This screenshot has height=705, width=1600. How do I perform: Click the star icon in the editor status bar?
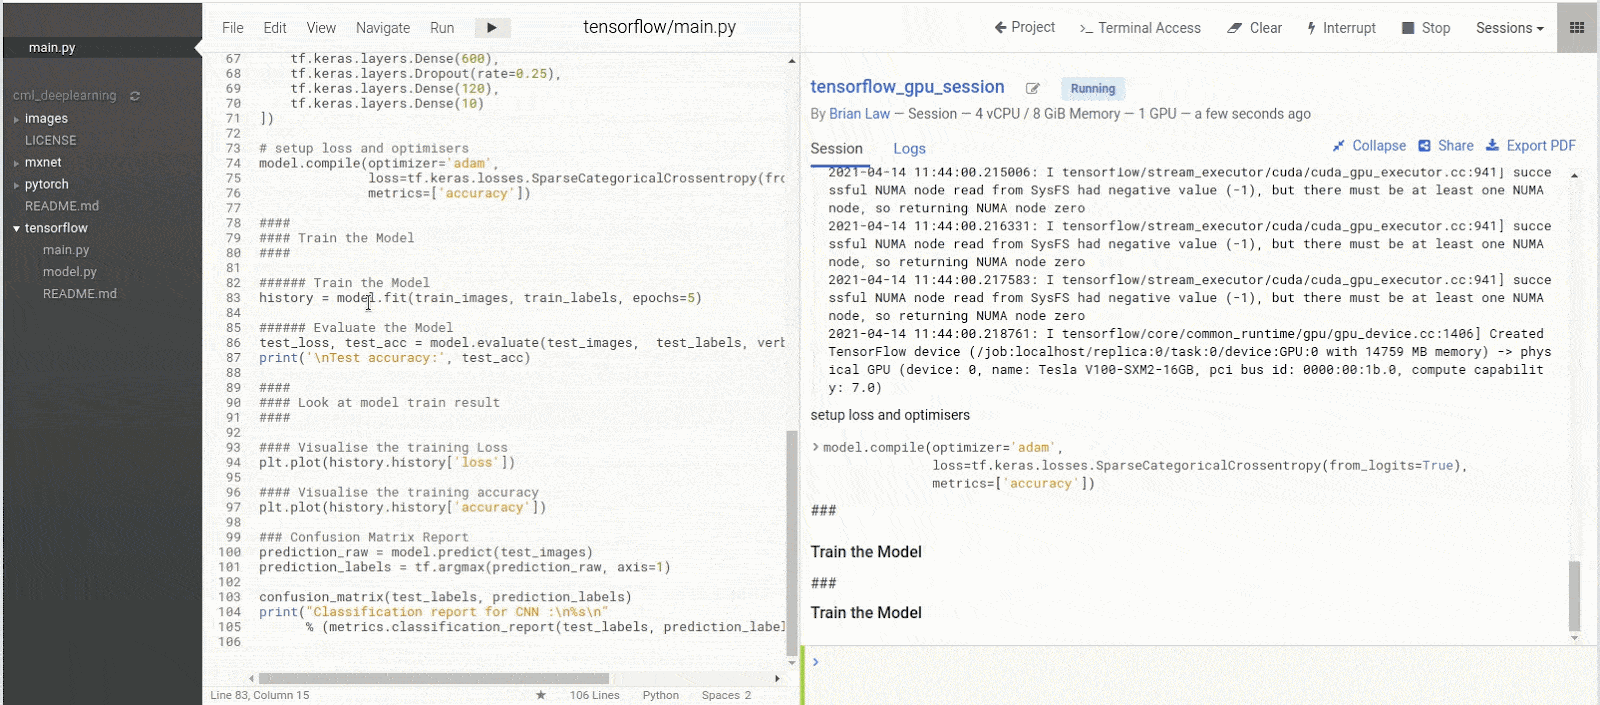point(541,695)
